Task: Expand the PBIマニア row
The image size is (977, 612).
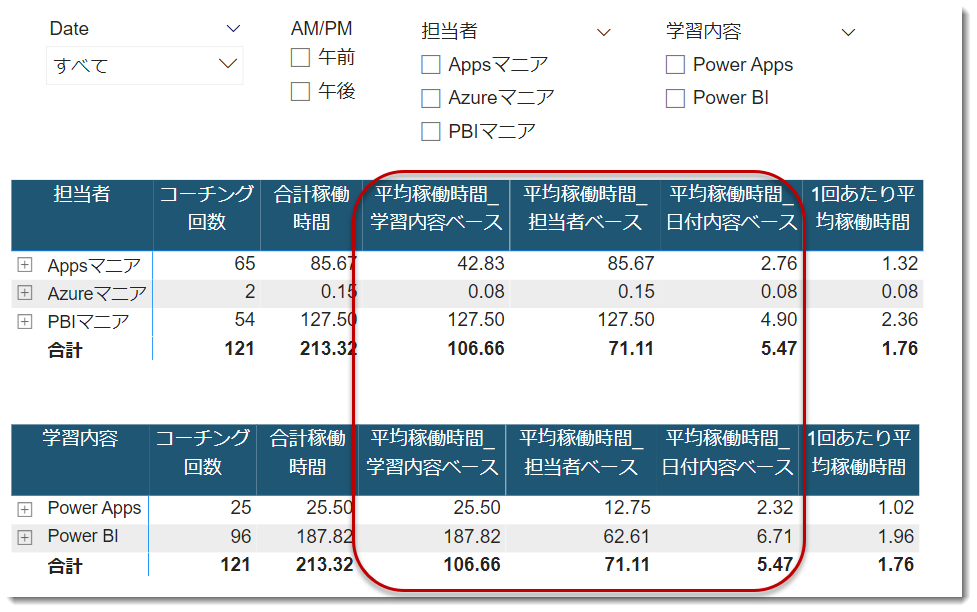Action: [x=24, y=322]
